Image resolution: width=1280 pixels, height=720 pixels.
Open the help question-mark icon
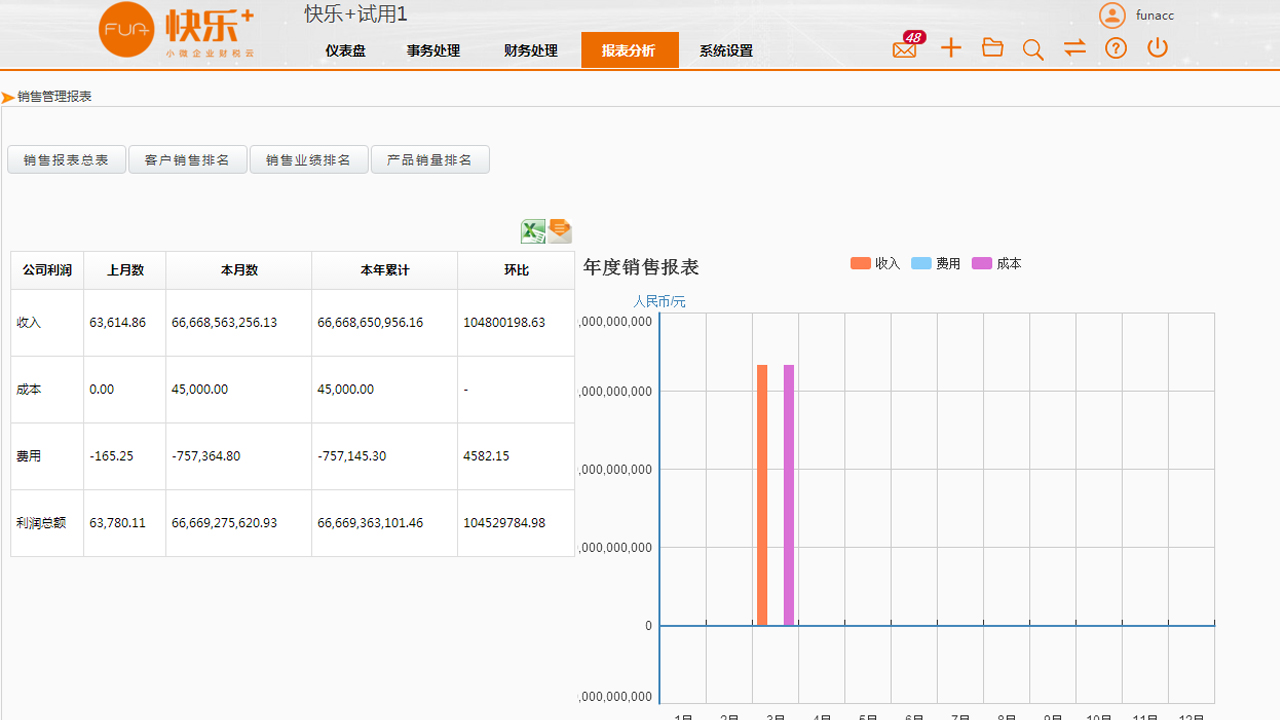point(1116,48)
